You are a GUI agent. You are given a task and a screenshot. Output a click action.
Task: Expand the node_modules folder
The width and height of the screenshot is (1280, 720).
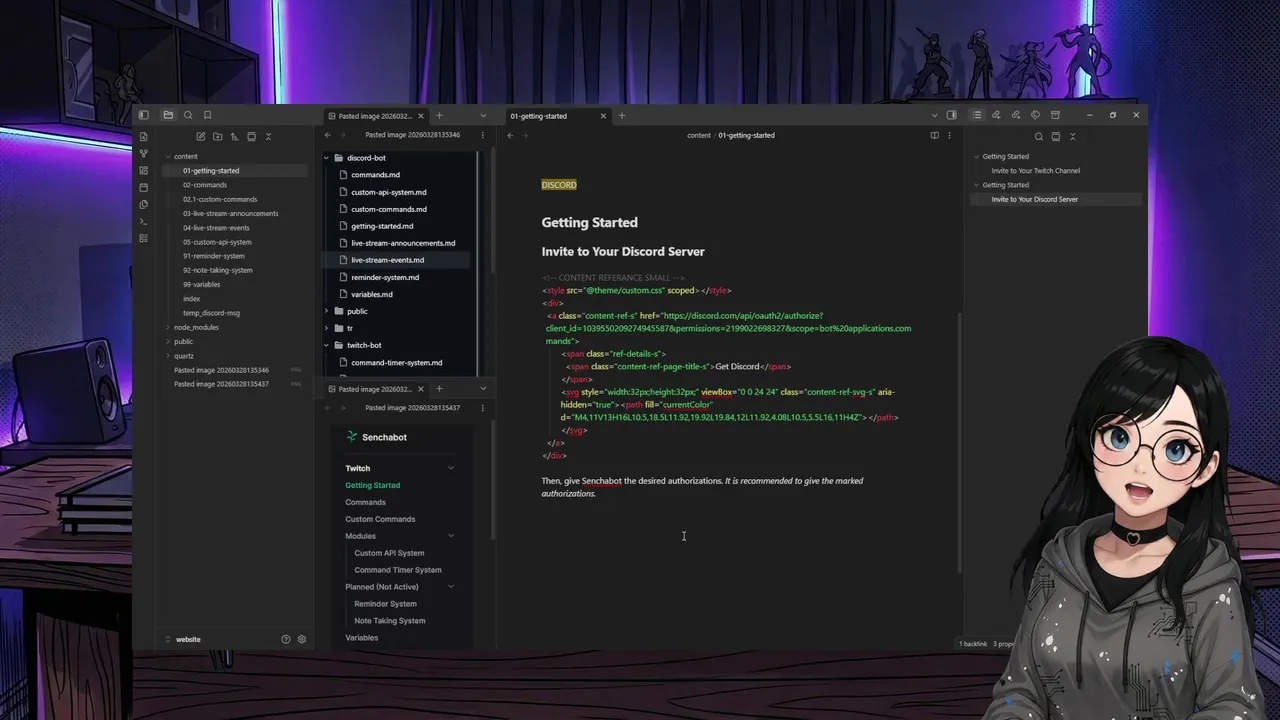166,327
